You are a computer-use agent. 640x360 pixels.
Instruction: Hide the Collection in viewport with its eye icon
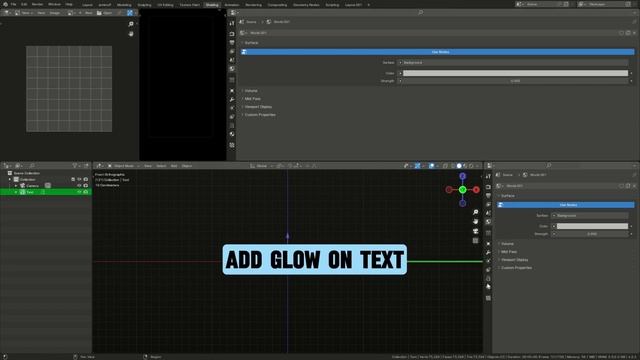point(79,179)
